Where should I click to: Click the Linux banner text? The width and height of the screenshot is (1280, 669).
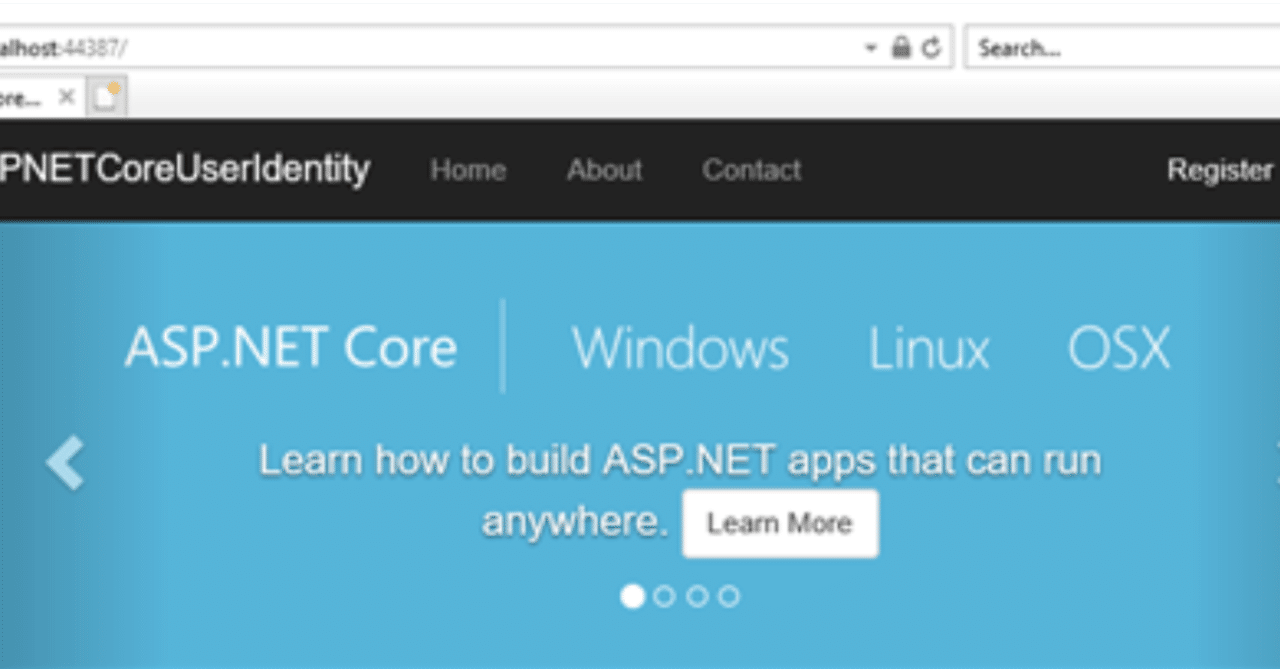(x=929, y=348)
